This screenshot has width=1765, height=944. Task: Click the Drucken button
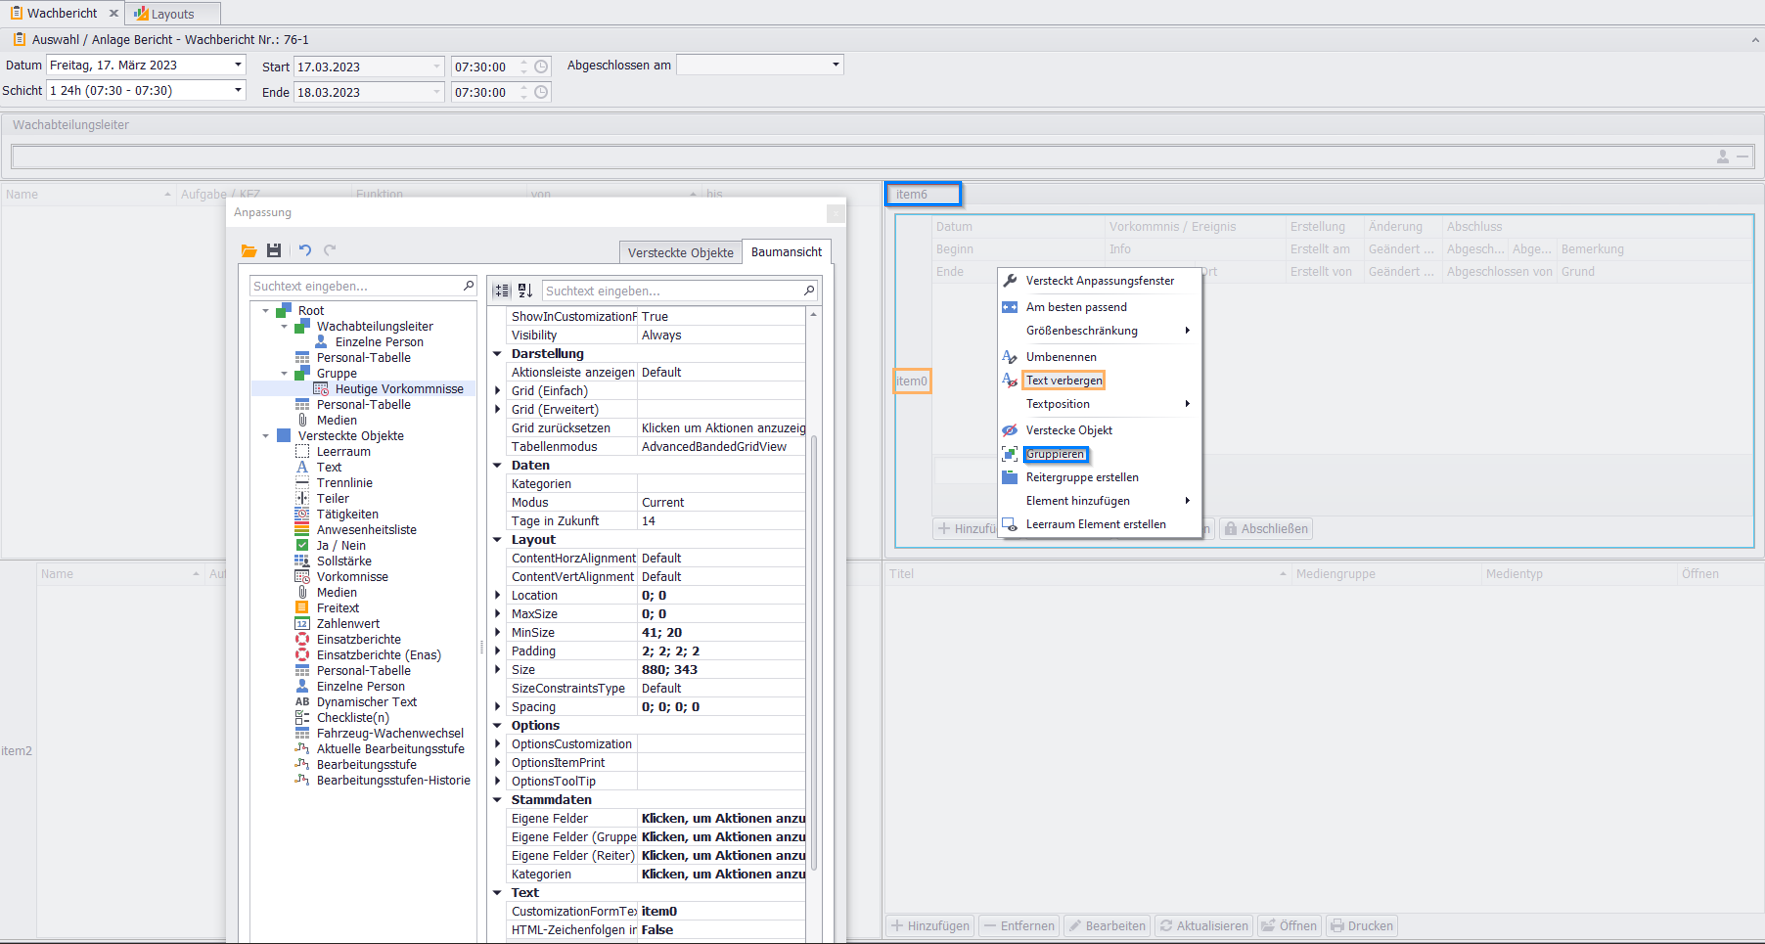pyautogui.click(x=1360, y=926)
